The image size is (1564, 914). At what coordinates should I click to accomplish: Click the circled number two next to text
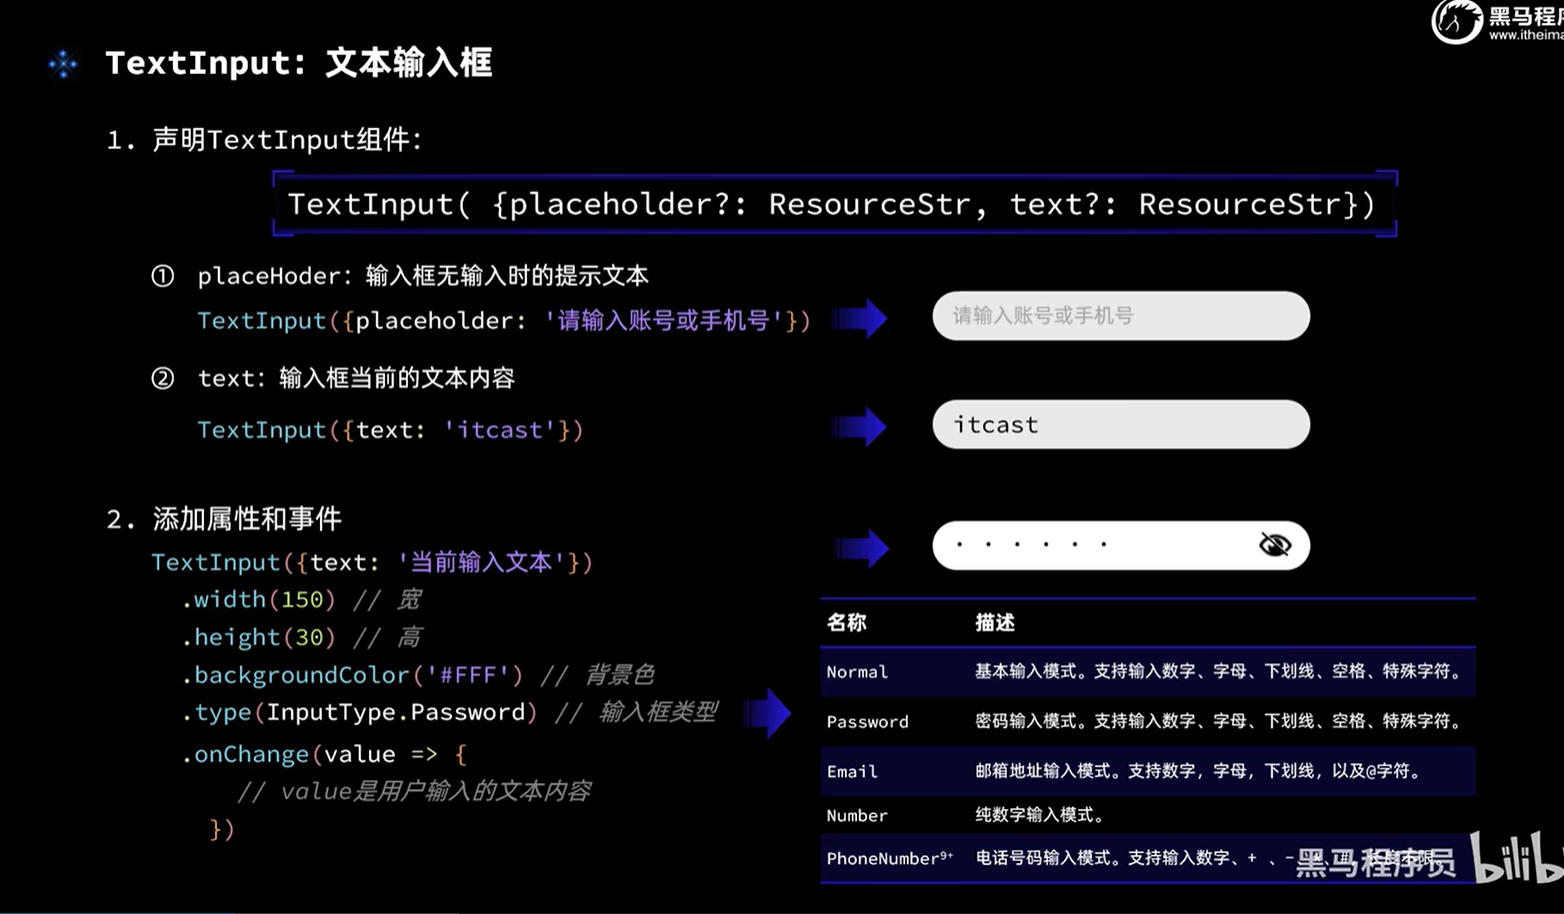(x=162, y=379)
